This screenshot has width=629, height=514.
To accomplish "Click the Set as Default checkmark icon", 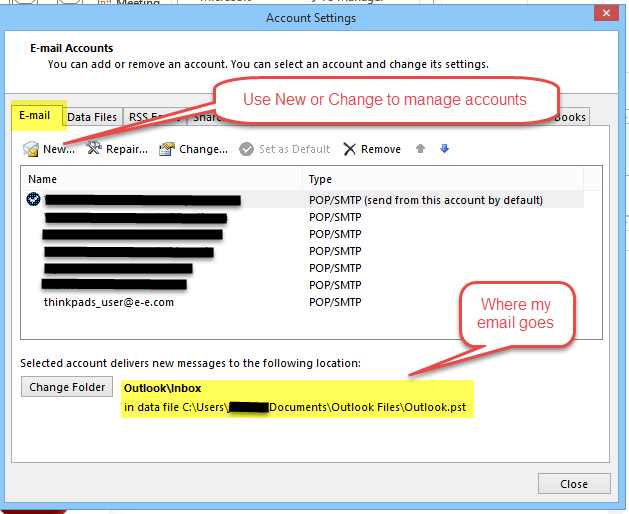I will [246, 149].
